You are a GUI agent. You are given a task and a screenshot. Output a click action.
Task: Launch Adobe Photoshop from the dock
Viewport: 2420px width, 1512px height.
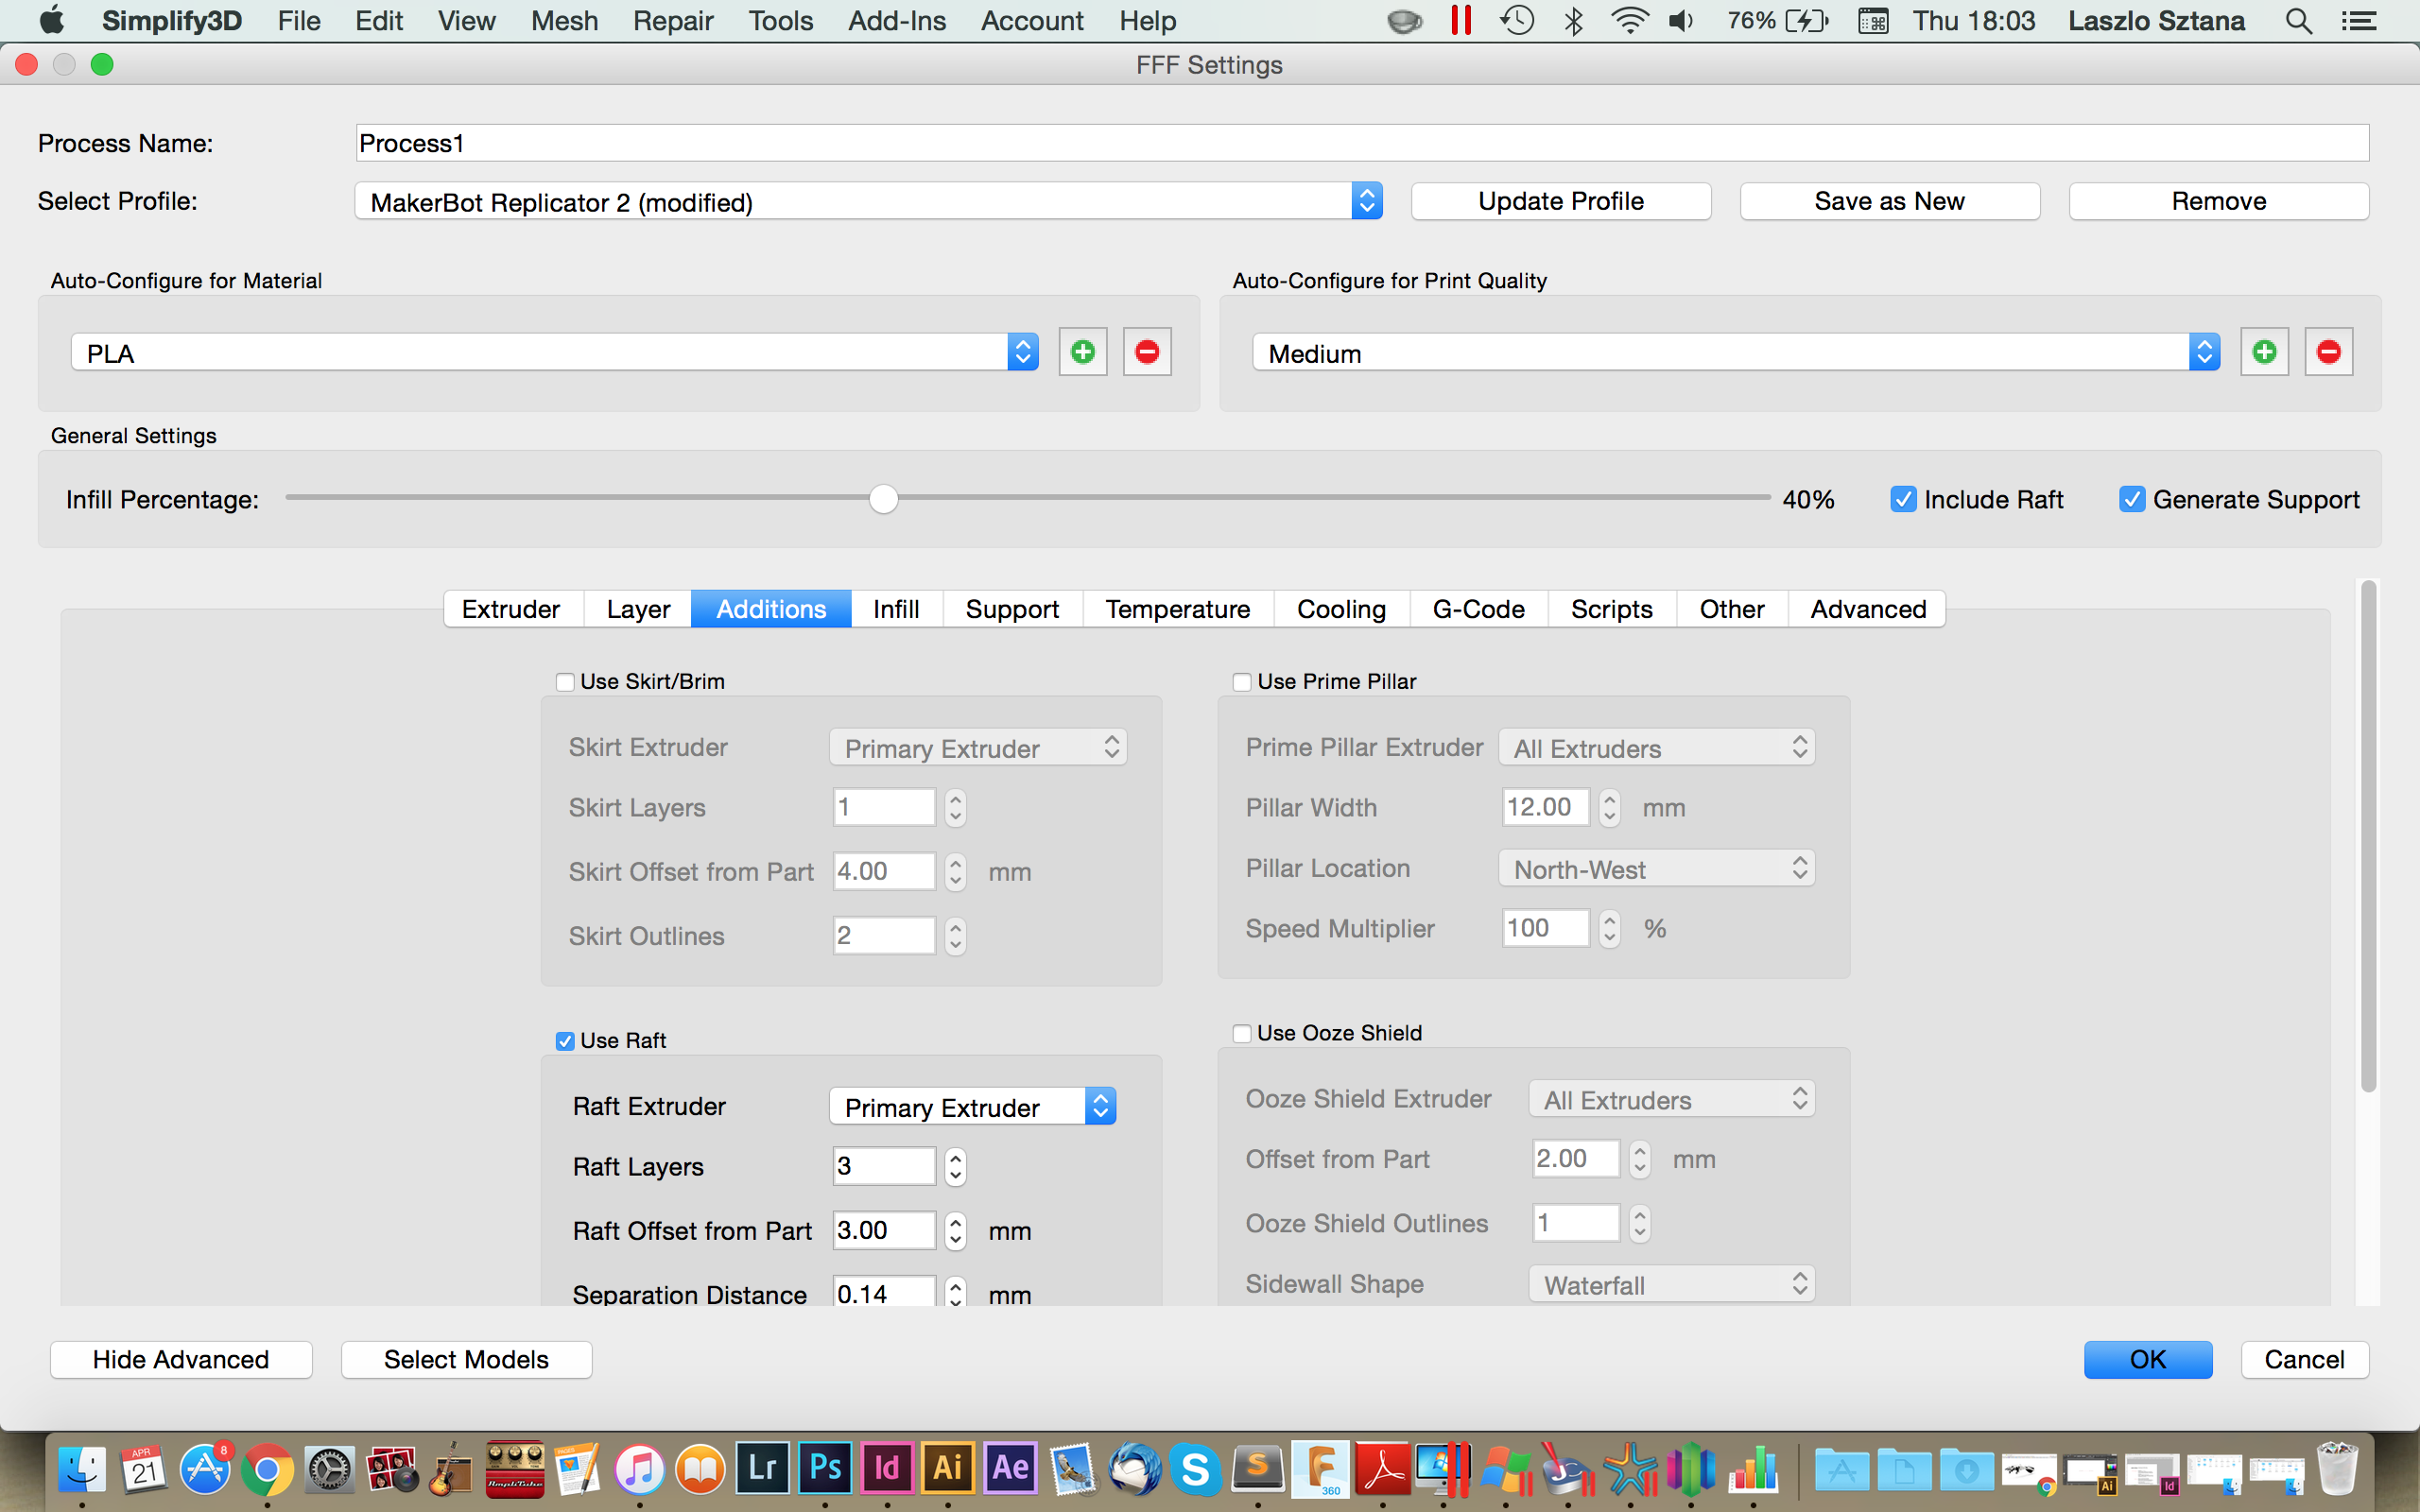(x=825, y=1468)
